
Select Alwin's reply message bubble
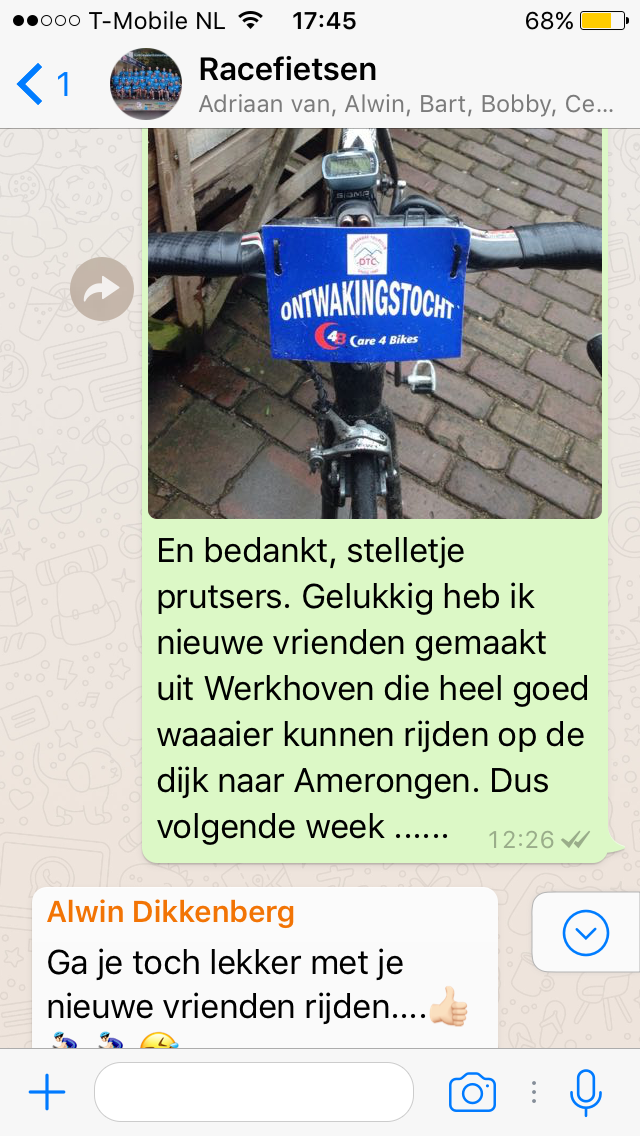pyautogui.click(x=265, y=968)
